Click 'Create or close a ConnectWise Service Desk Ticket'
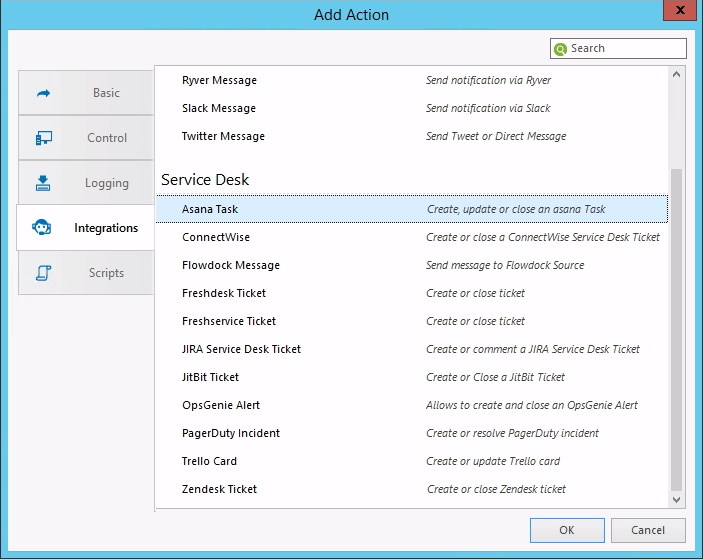Screen dimensions: 703x559 pos(543,237)
